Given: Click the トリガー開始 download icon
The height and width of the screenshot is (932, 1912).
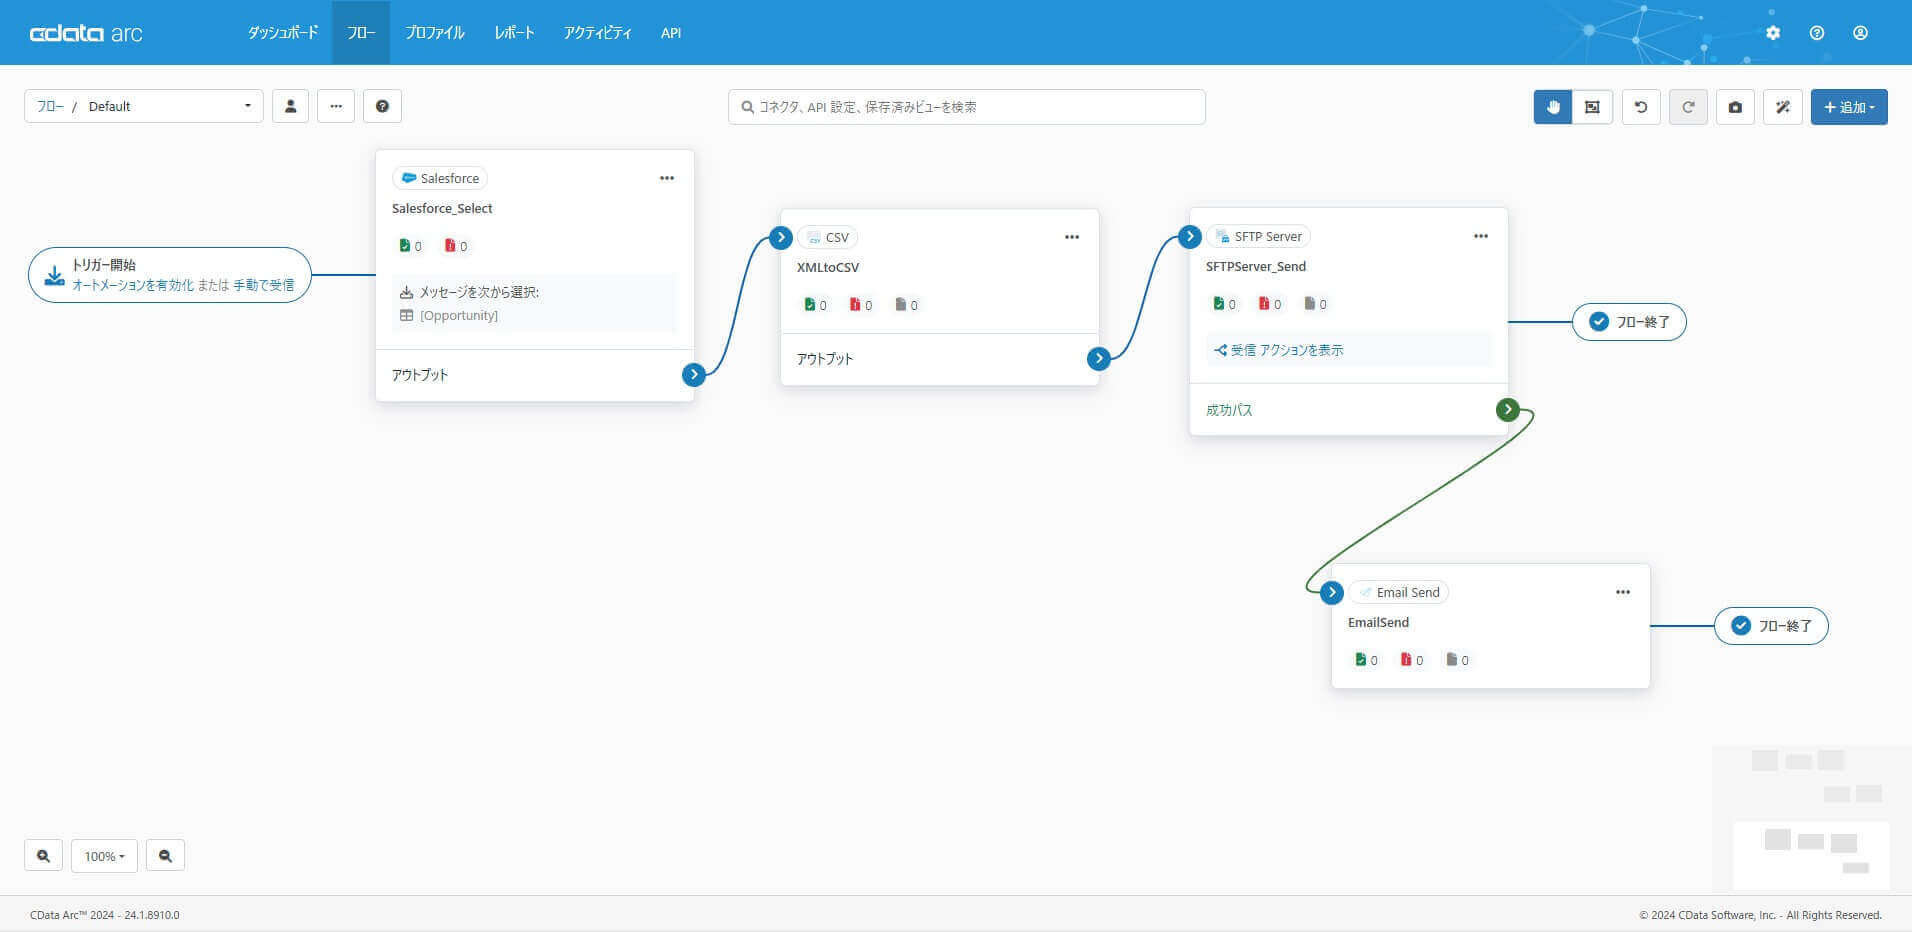Looking at the screenshot, I should point(54,275).
